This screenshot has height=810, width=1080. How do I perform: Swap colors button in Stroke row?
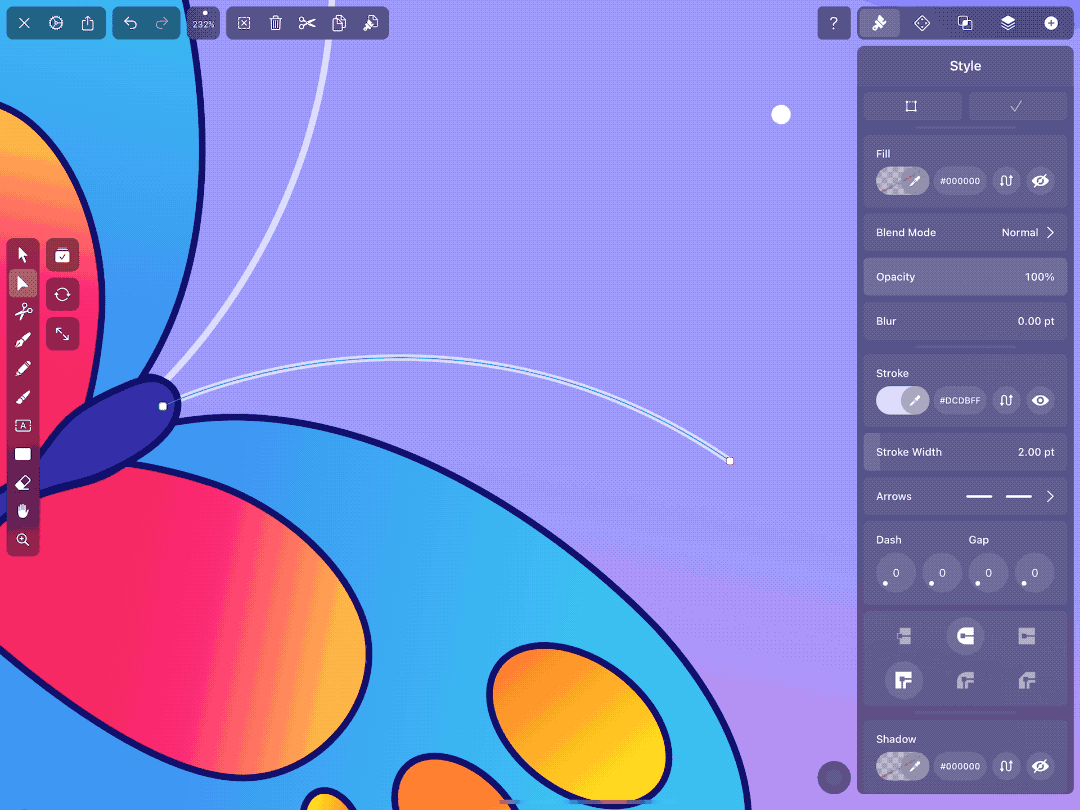pos(1006,400)
